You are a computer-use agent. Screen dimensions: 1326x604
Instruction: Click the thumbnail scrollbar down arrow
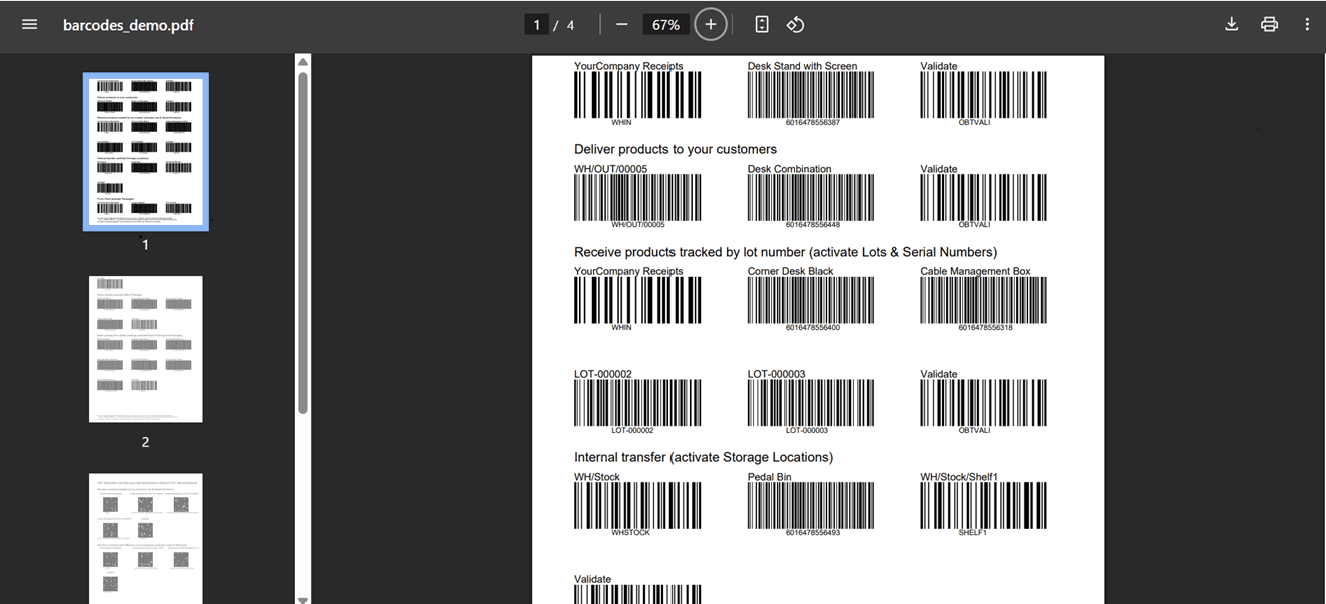tap(303, 598)
